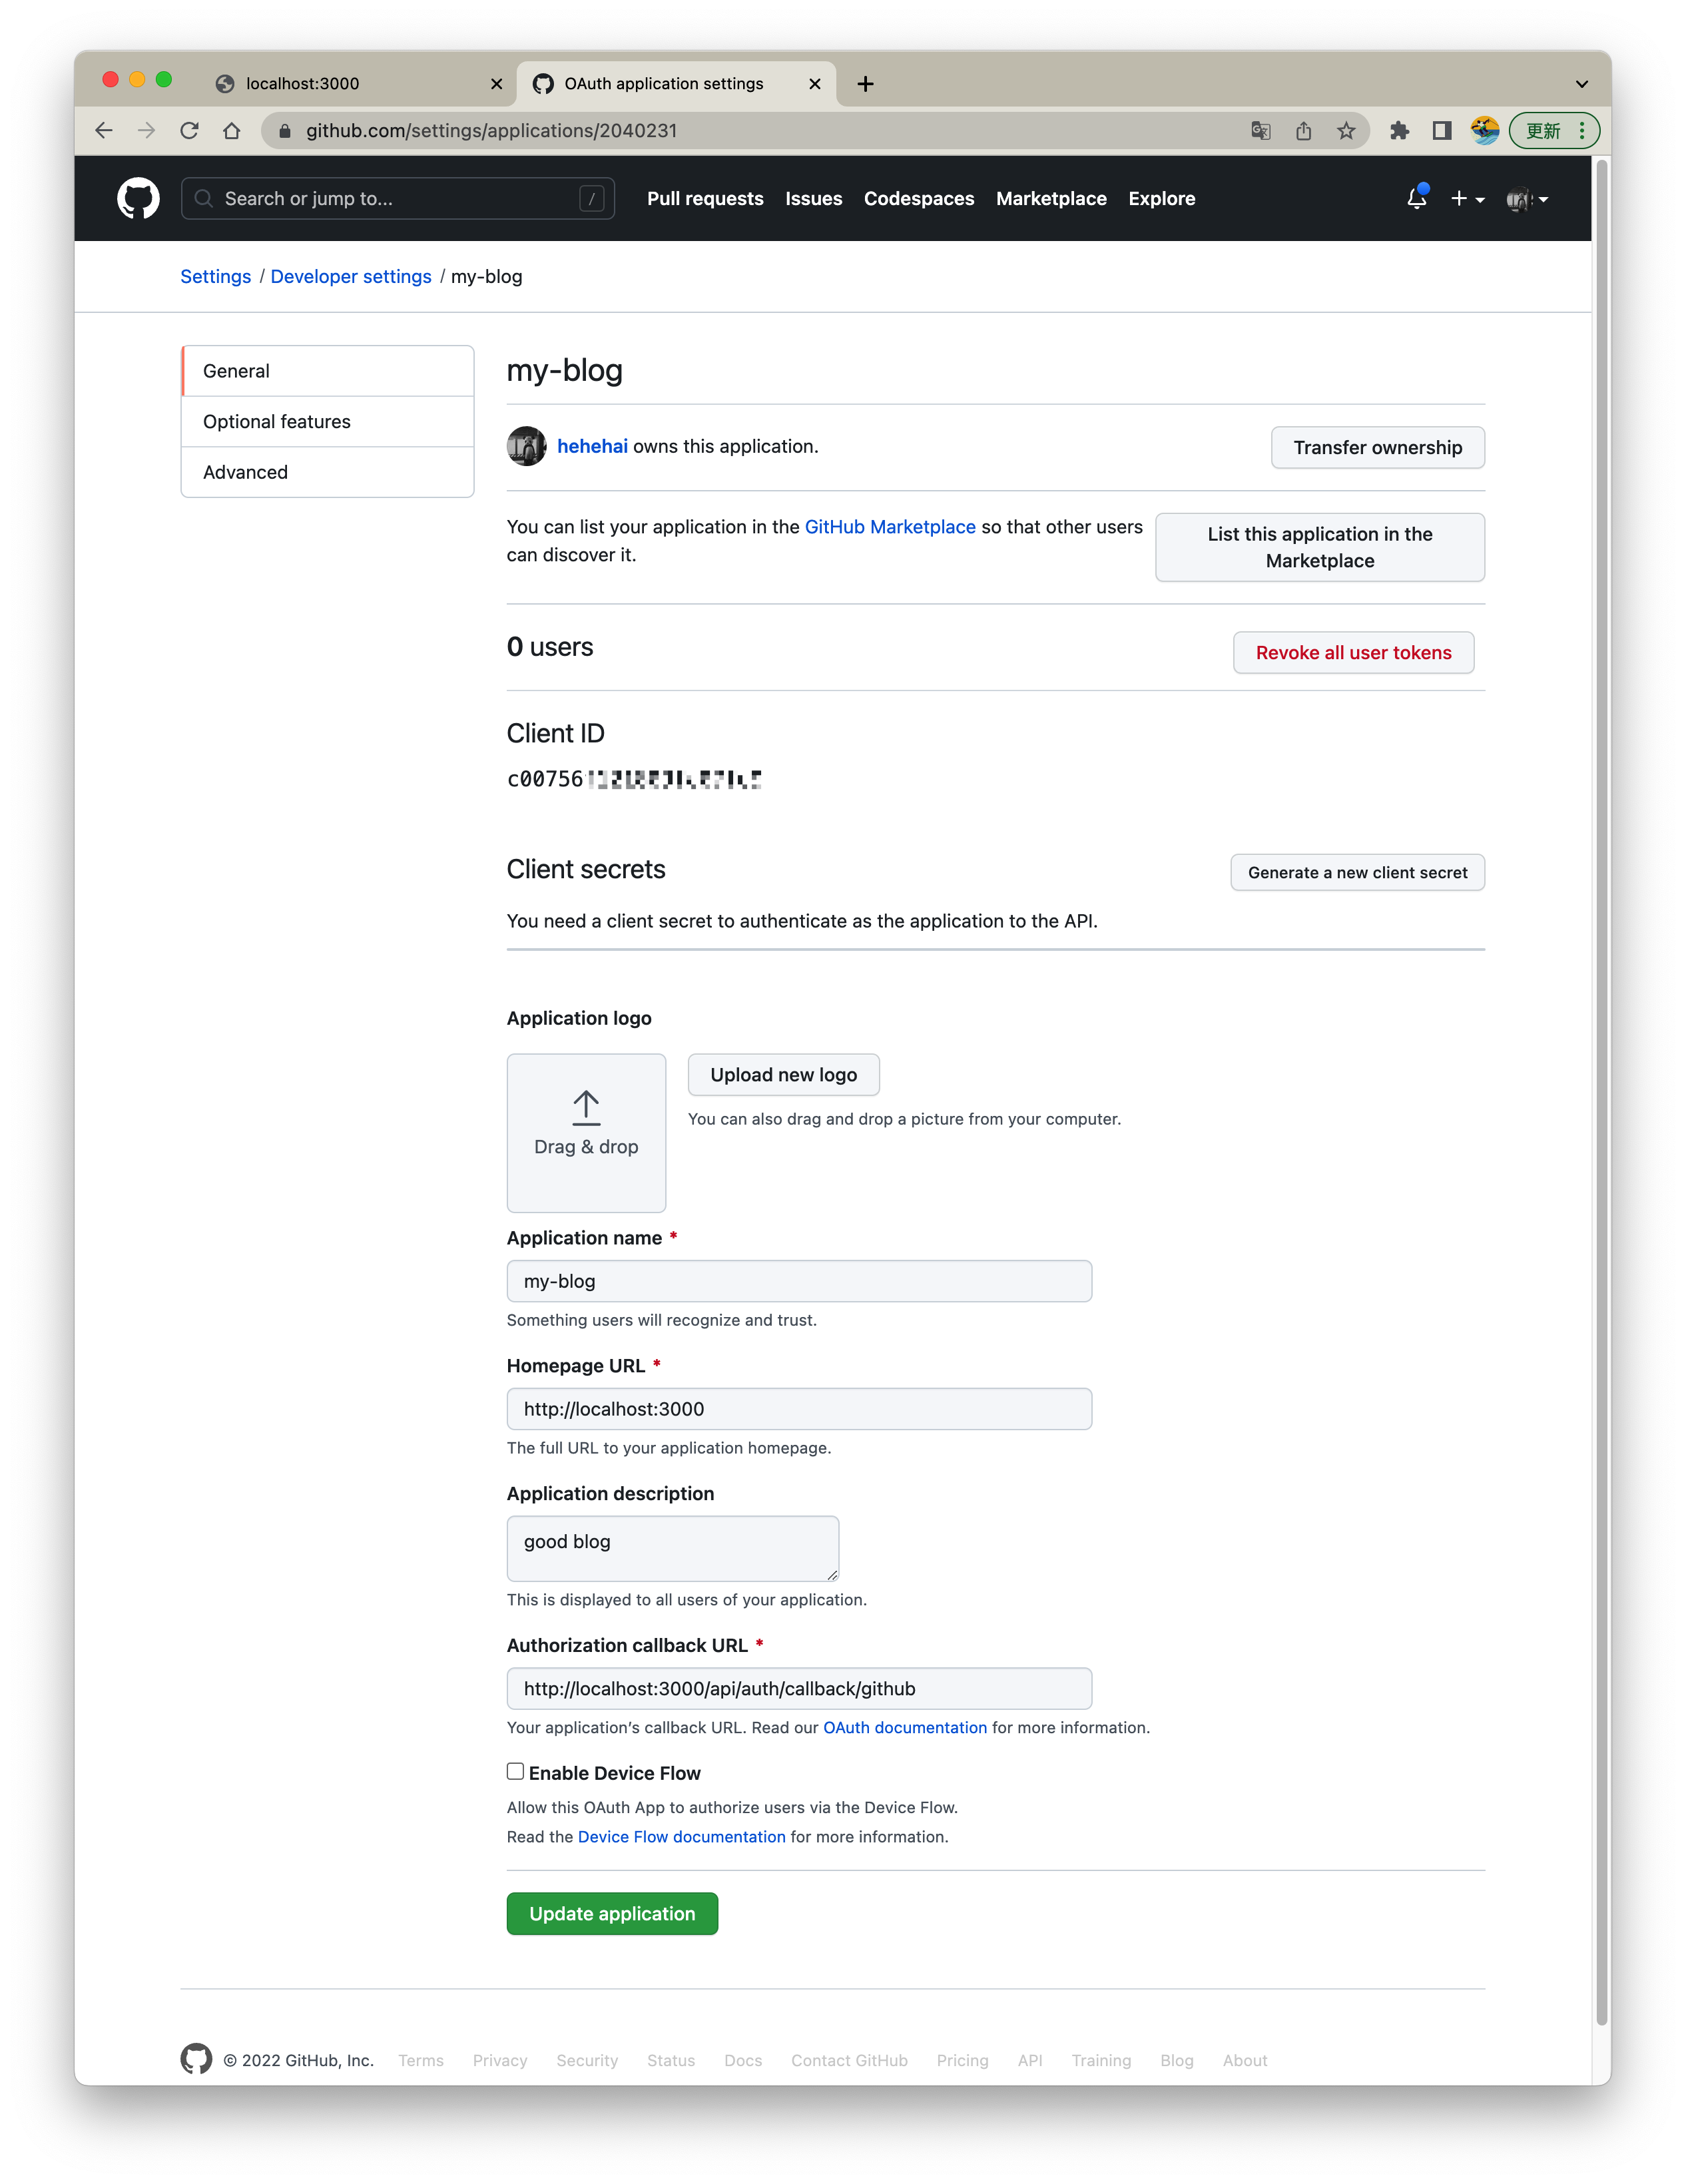The image size is (1686, 2184).
Task: Click the Chrome profile avatar icon
Action: 1485,131
